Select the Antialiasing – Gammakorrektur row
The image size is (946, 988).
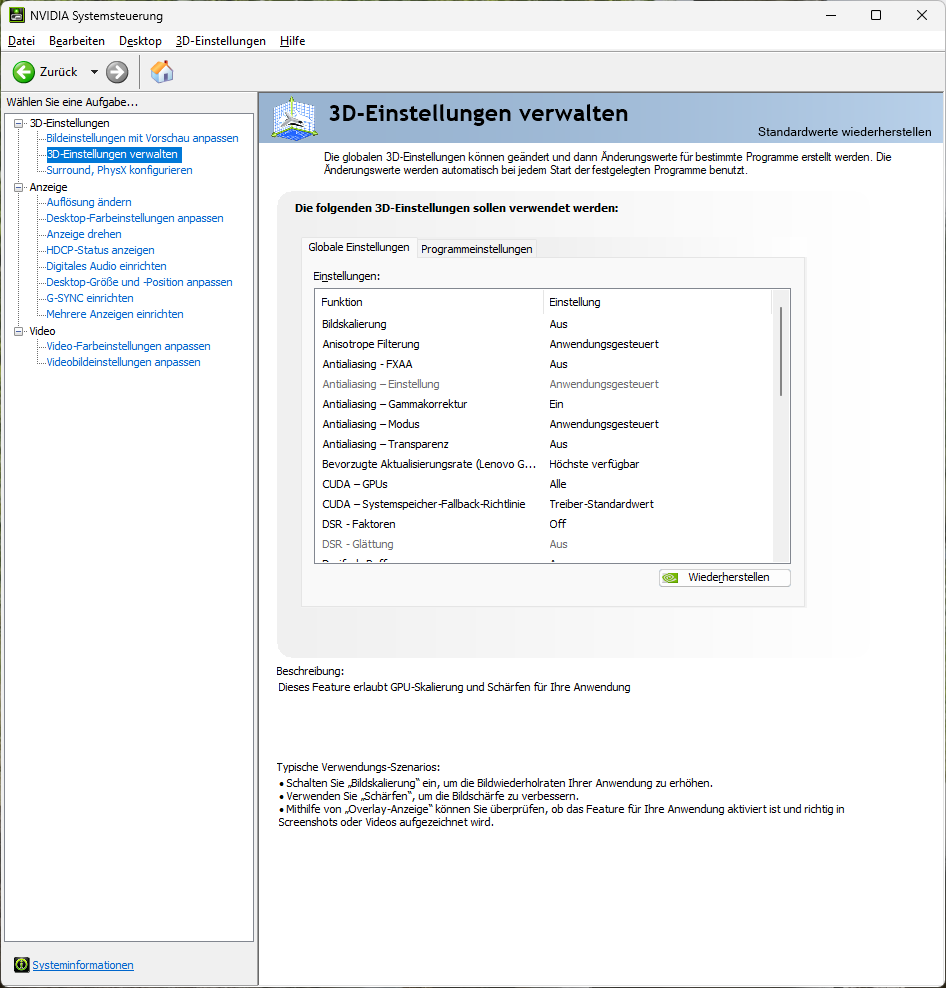coord(544,405)
